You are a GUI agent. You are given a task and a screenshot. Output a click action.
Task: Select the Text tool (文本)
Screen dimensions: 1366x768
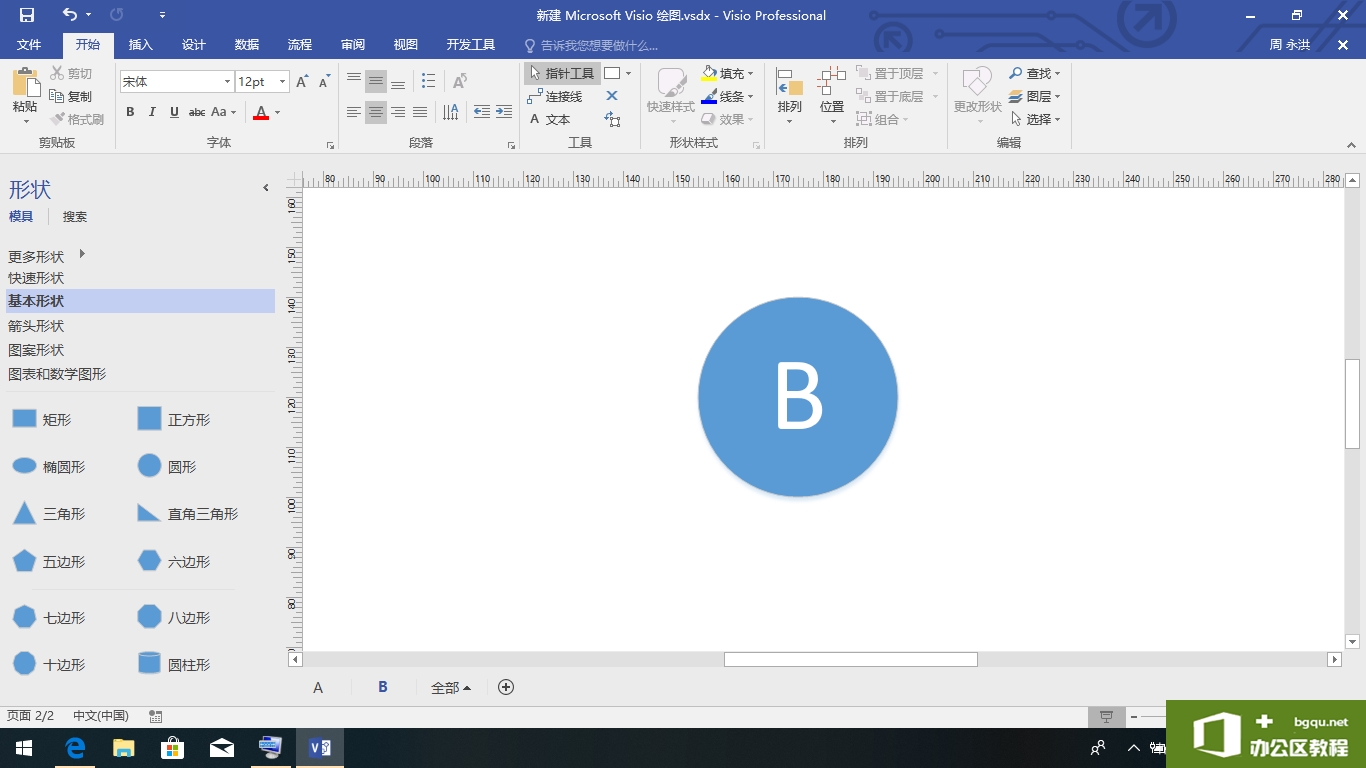pyautogui.click(x=550, y=119)
